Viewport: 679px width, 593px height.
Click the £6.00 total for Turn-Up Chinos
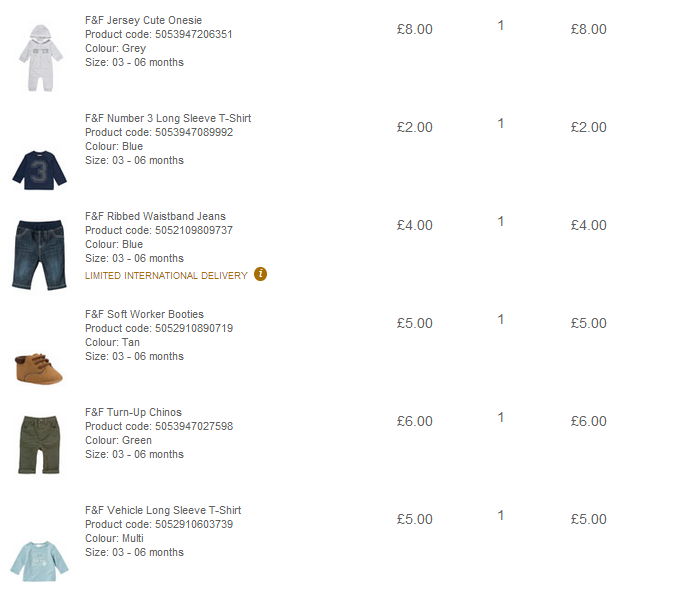(x=588, y=421)
